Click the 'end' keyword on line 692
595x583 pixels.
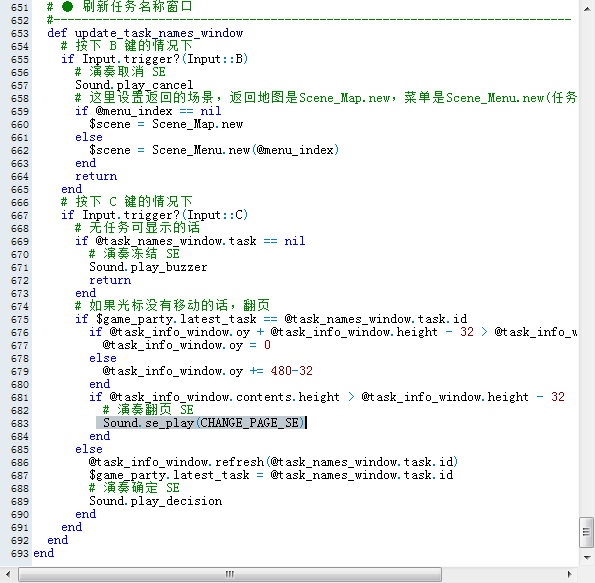click(x=58, y=540)
